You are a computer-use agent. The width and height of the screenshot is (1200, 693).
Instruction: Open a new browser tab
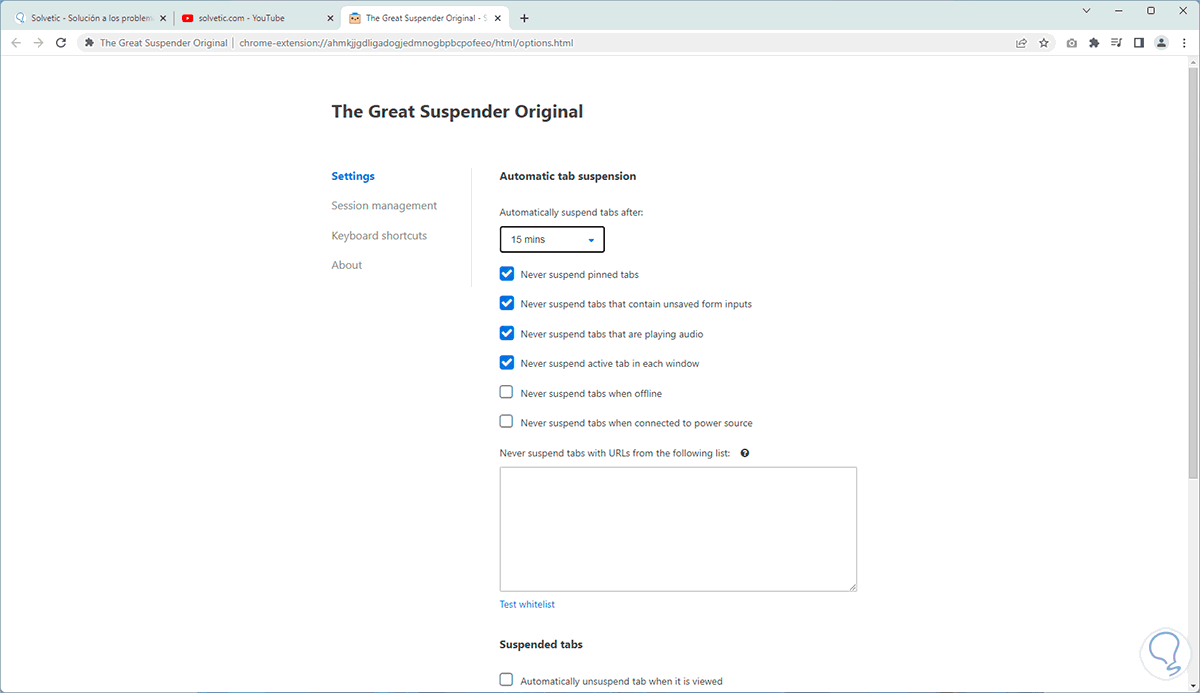point(525,18)
